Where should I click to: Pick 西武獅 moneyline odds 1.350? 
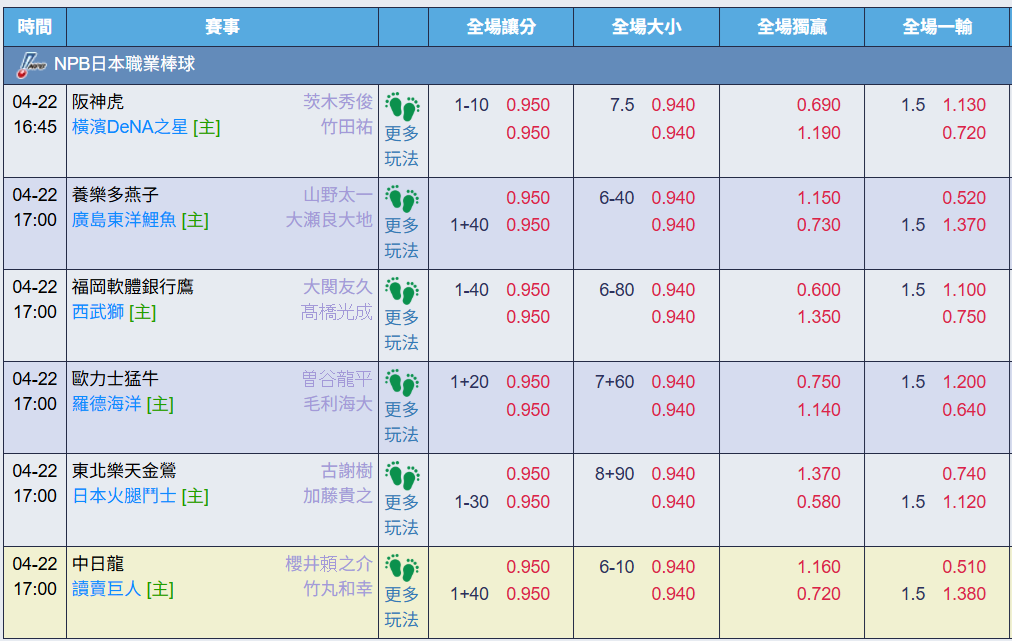click(x=818, y=317)
